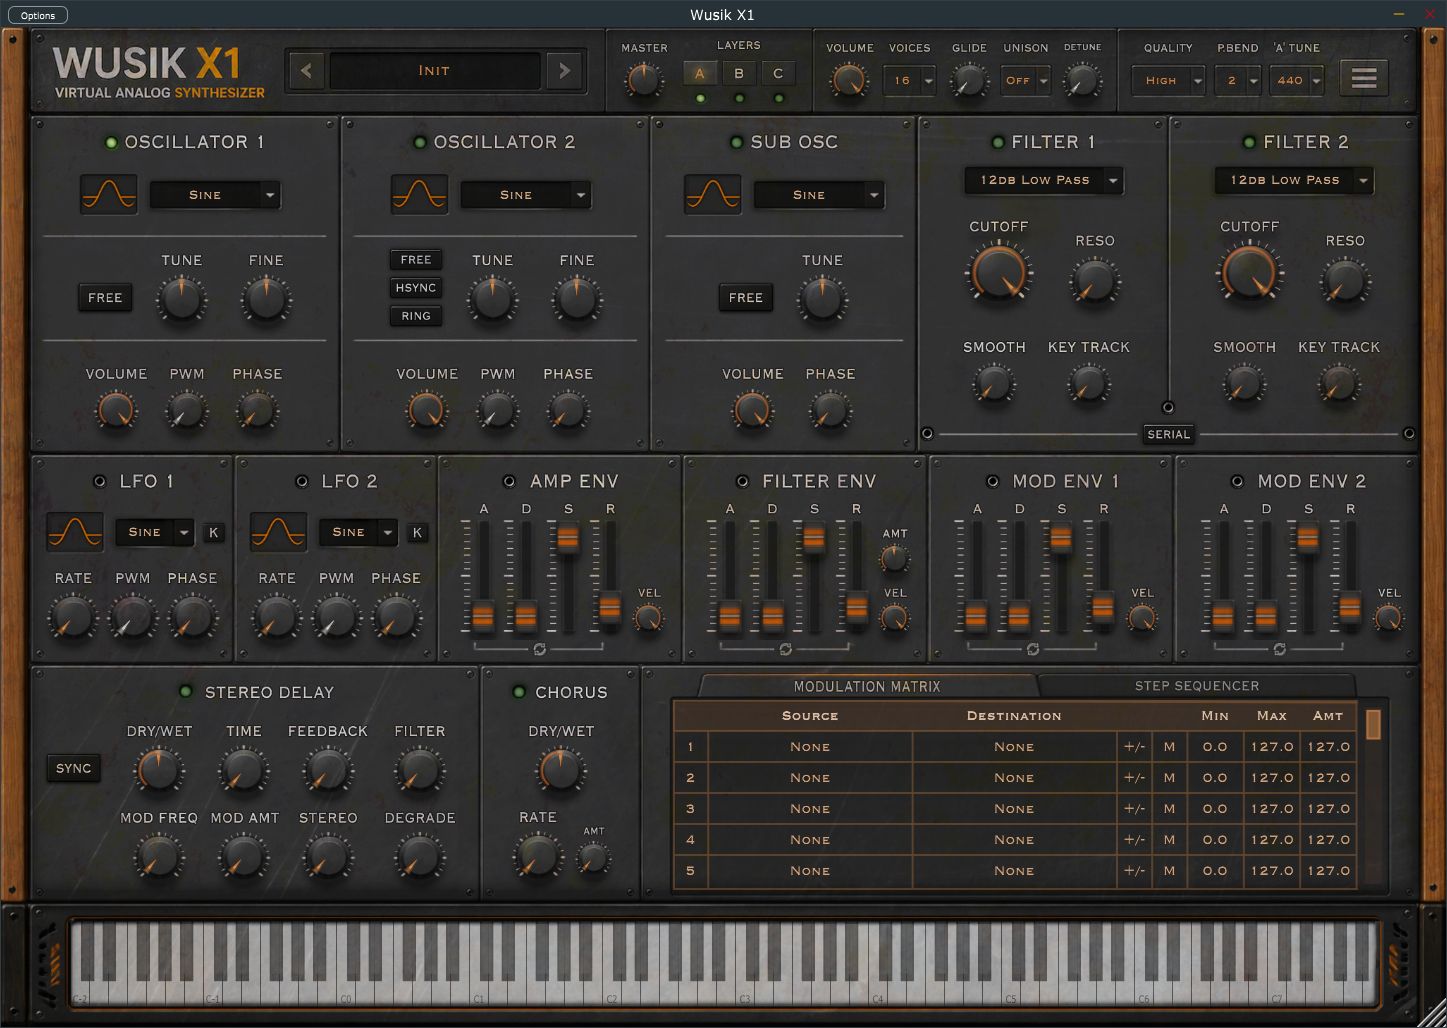This screenshot has width=1447, height=1028.
Task: Toggle Chorus power LED
Action: [x=519, y=691]
